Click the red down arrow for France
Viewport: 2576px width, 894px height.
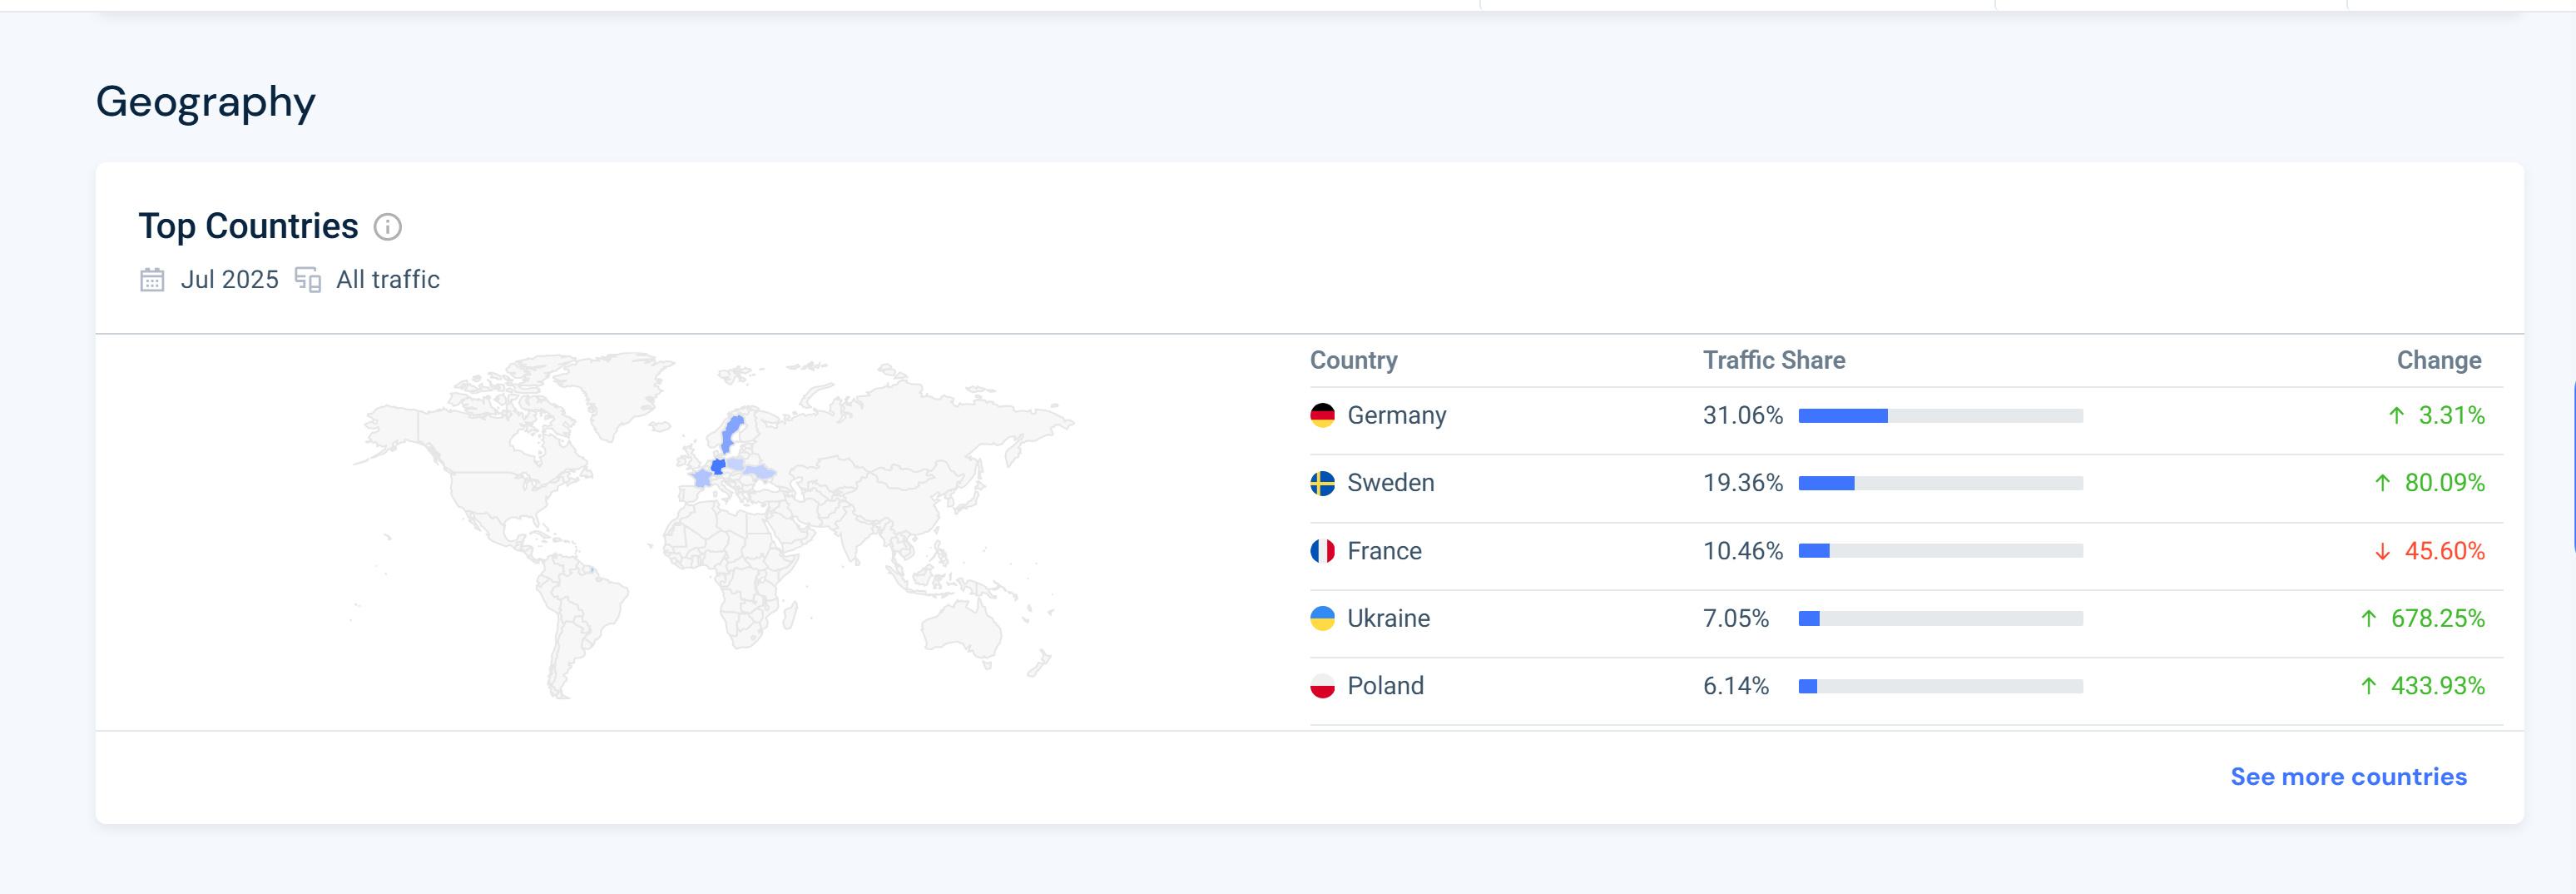[x=2382, y=552]
